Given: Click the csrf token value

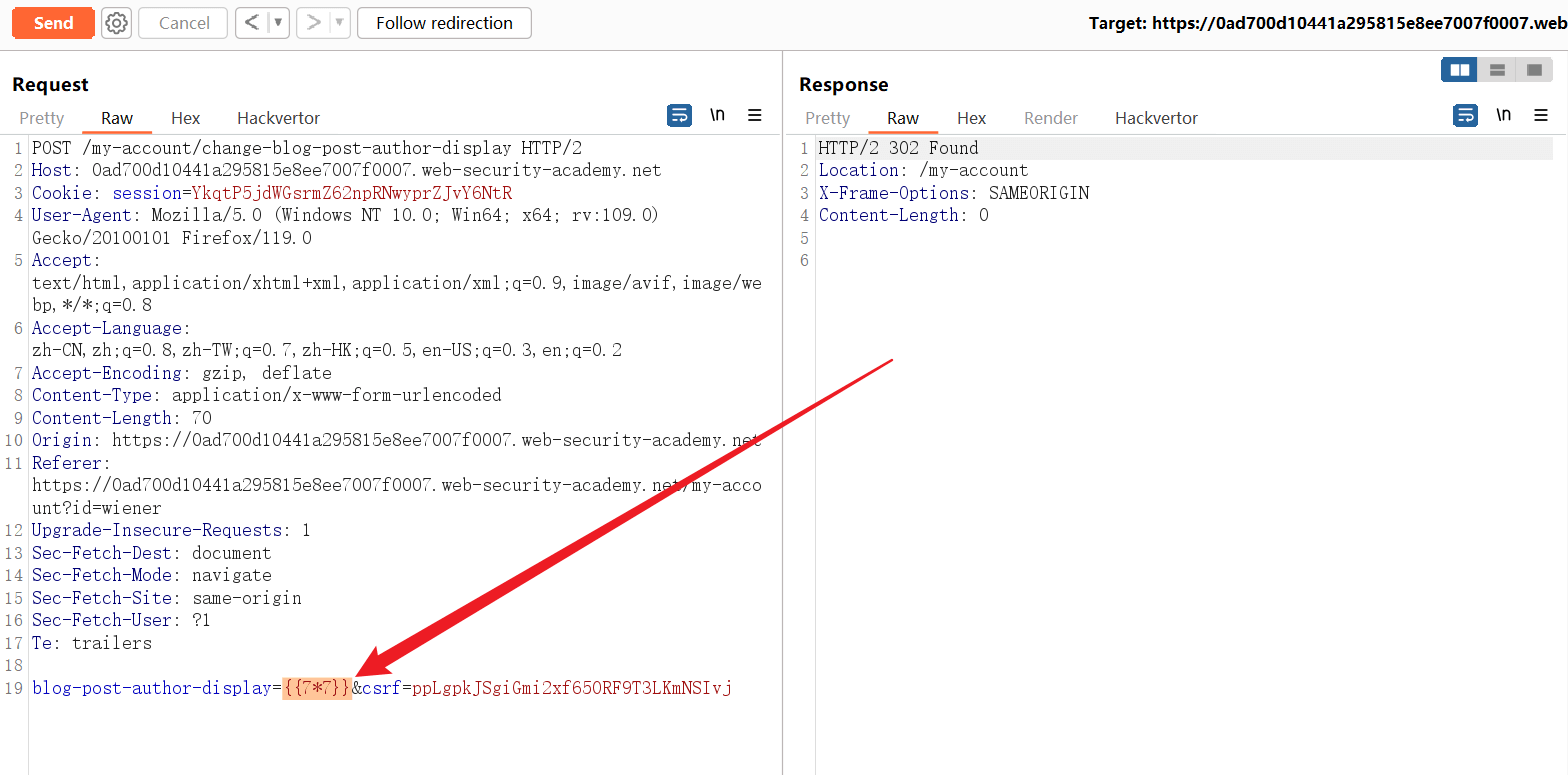Looking at the screenshot, I should (x=572, y=688).
